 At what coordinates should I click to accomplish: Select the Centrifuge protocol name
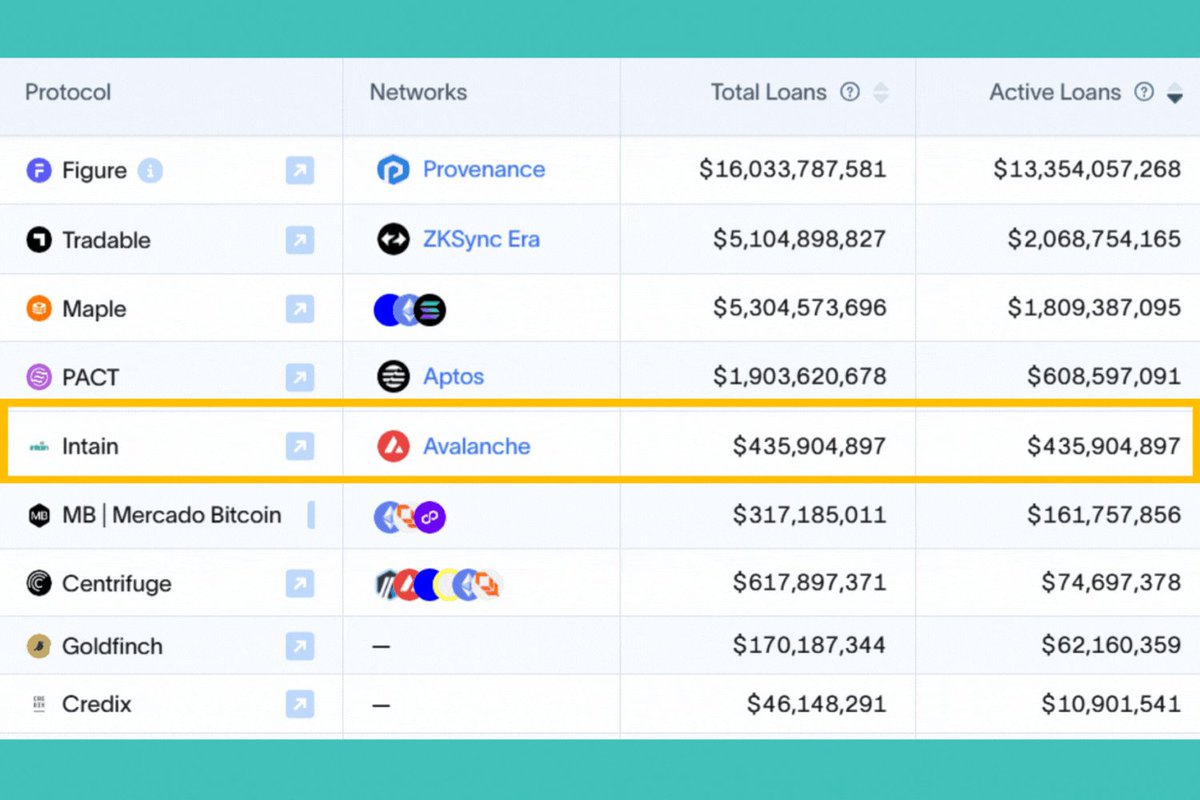(x=117, y=584)
